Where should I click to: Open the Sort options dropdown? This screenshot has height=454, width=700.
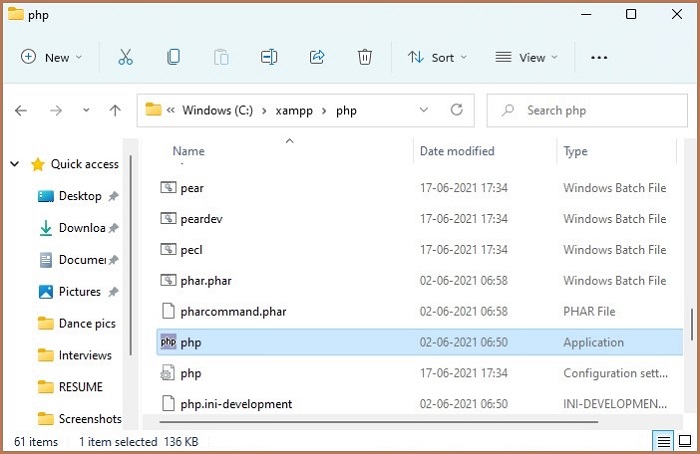pyautogui.click(x=437, y=57)
